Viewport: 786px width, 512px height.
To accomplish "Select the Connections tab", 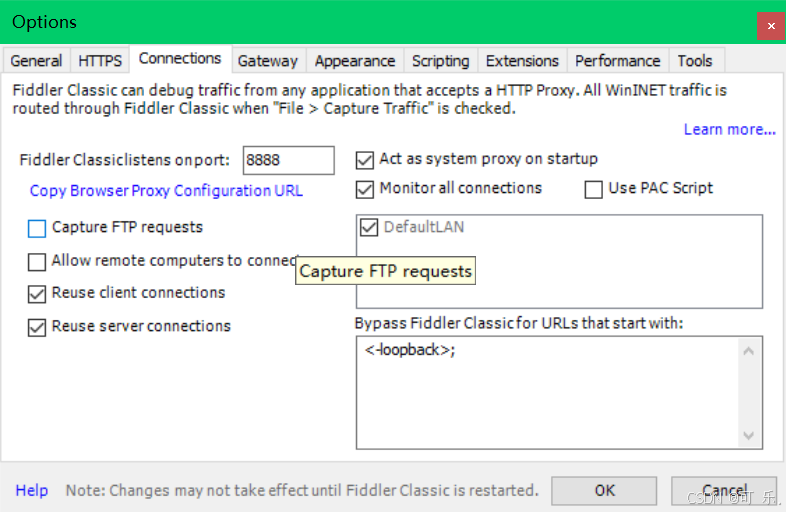I will [x=180, y=59].
